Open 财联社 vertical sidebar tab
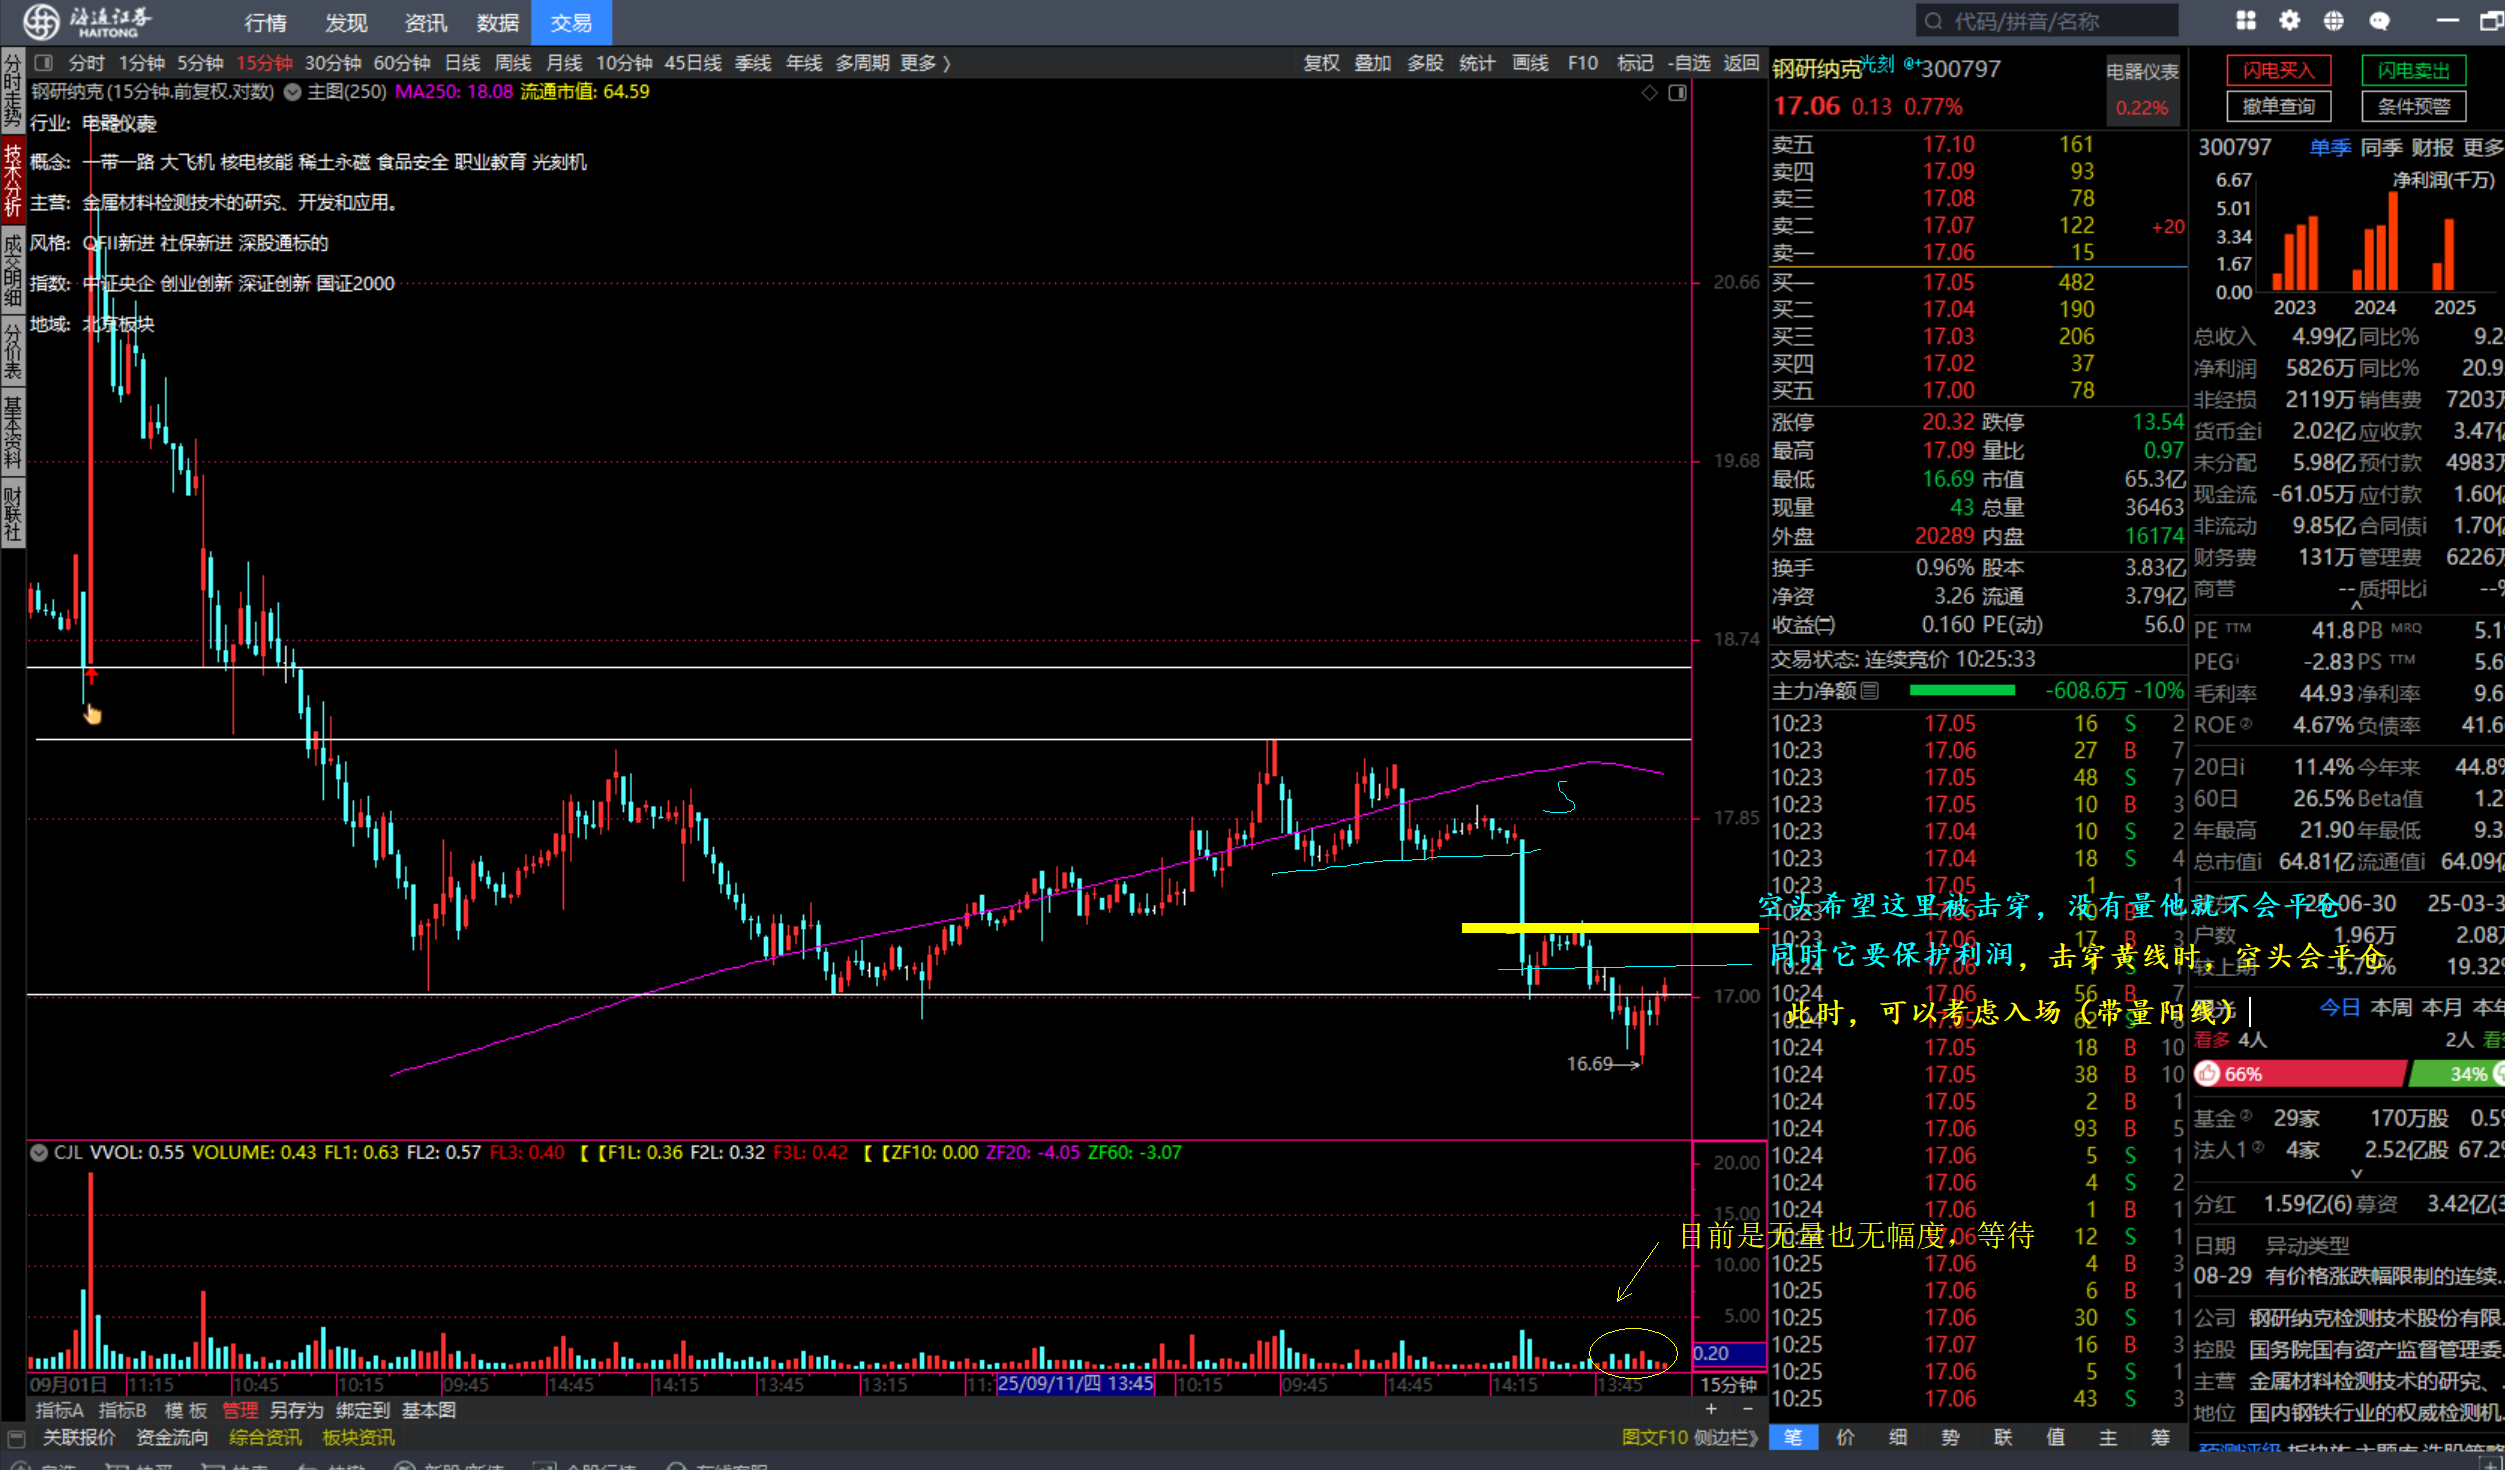The width and height of the screenshot is (2505, 1470). tap(12, 514)
